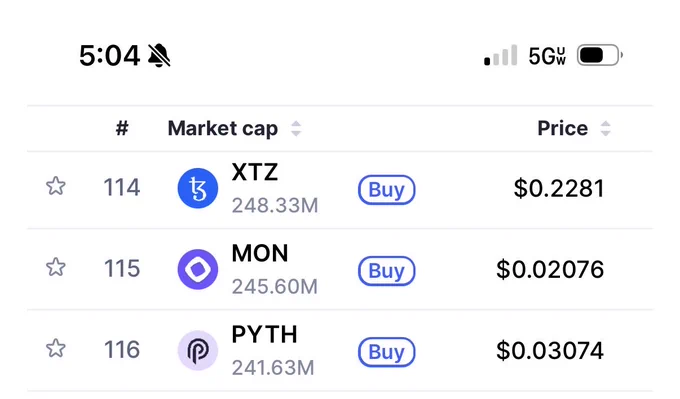Tap the Market cap header label

point(222,129)
